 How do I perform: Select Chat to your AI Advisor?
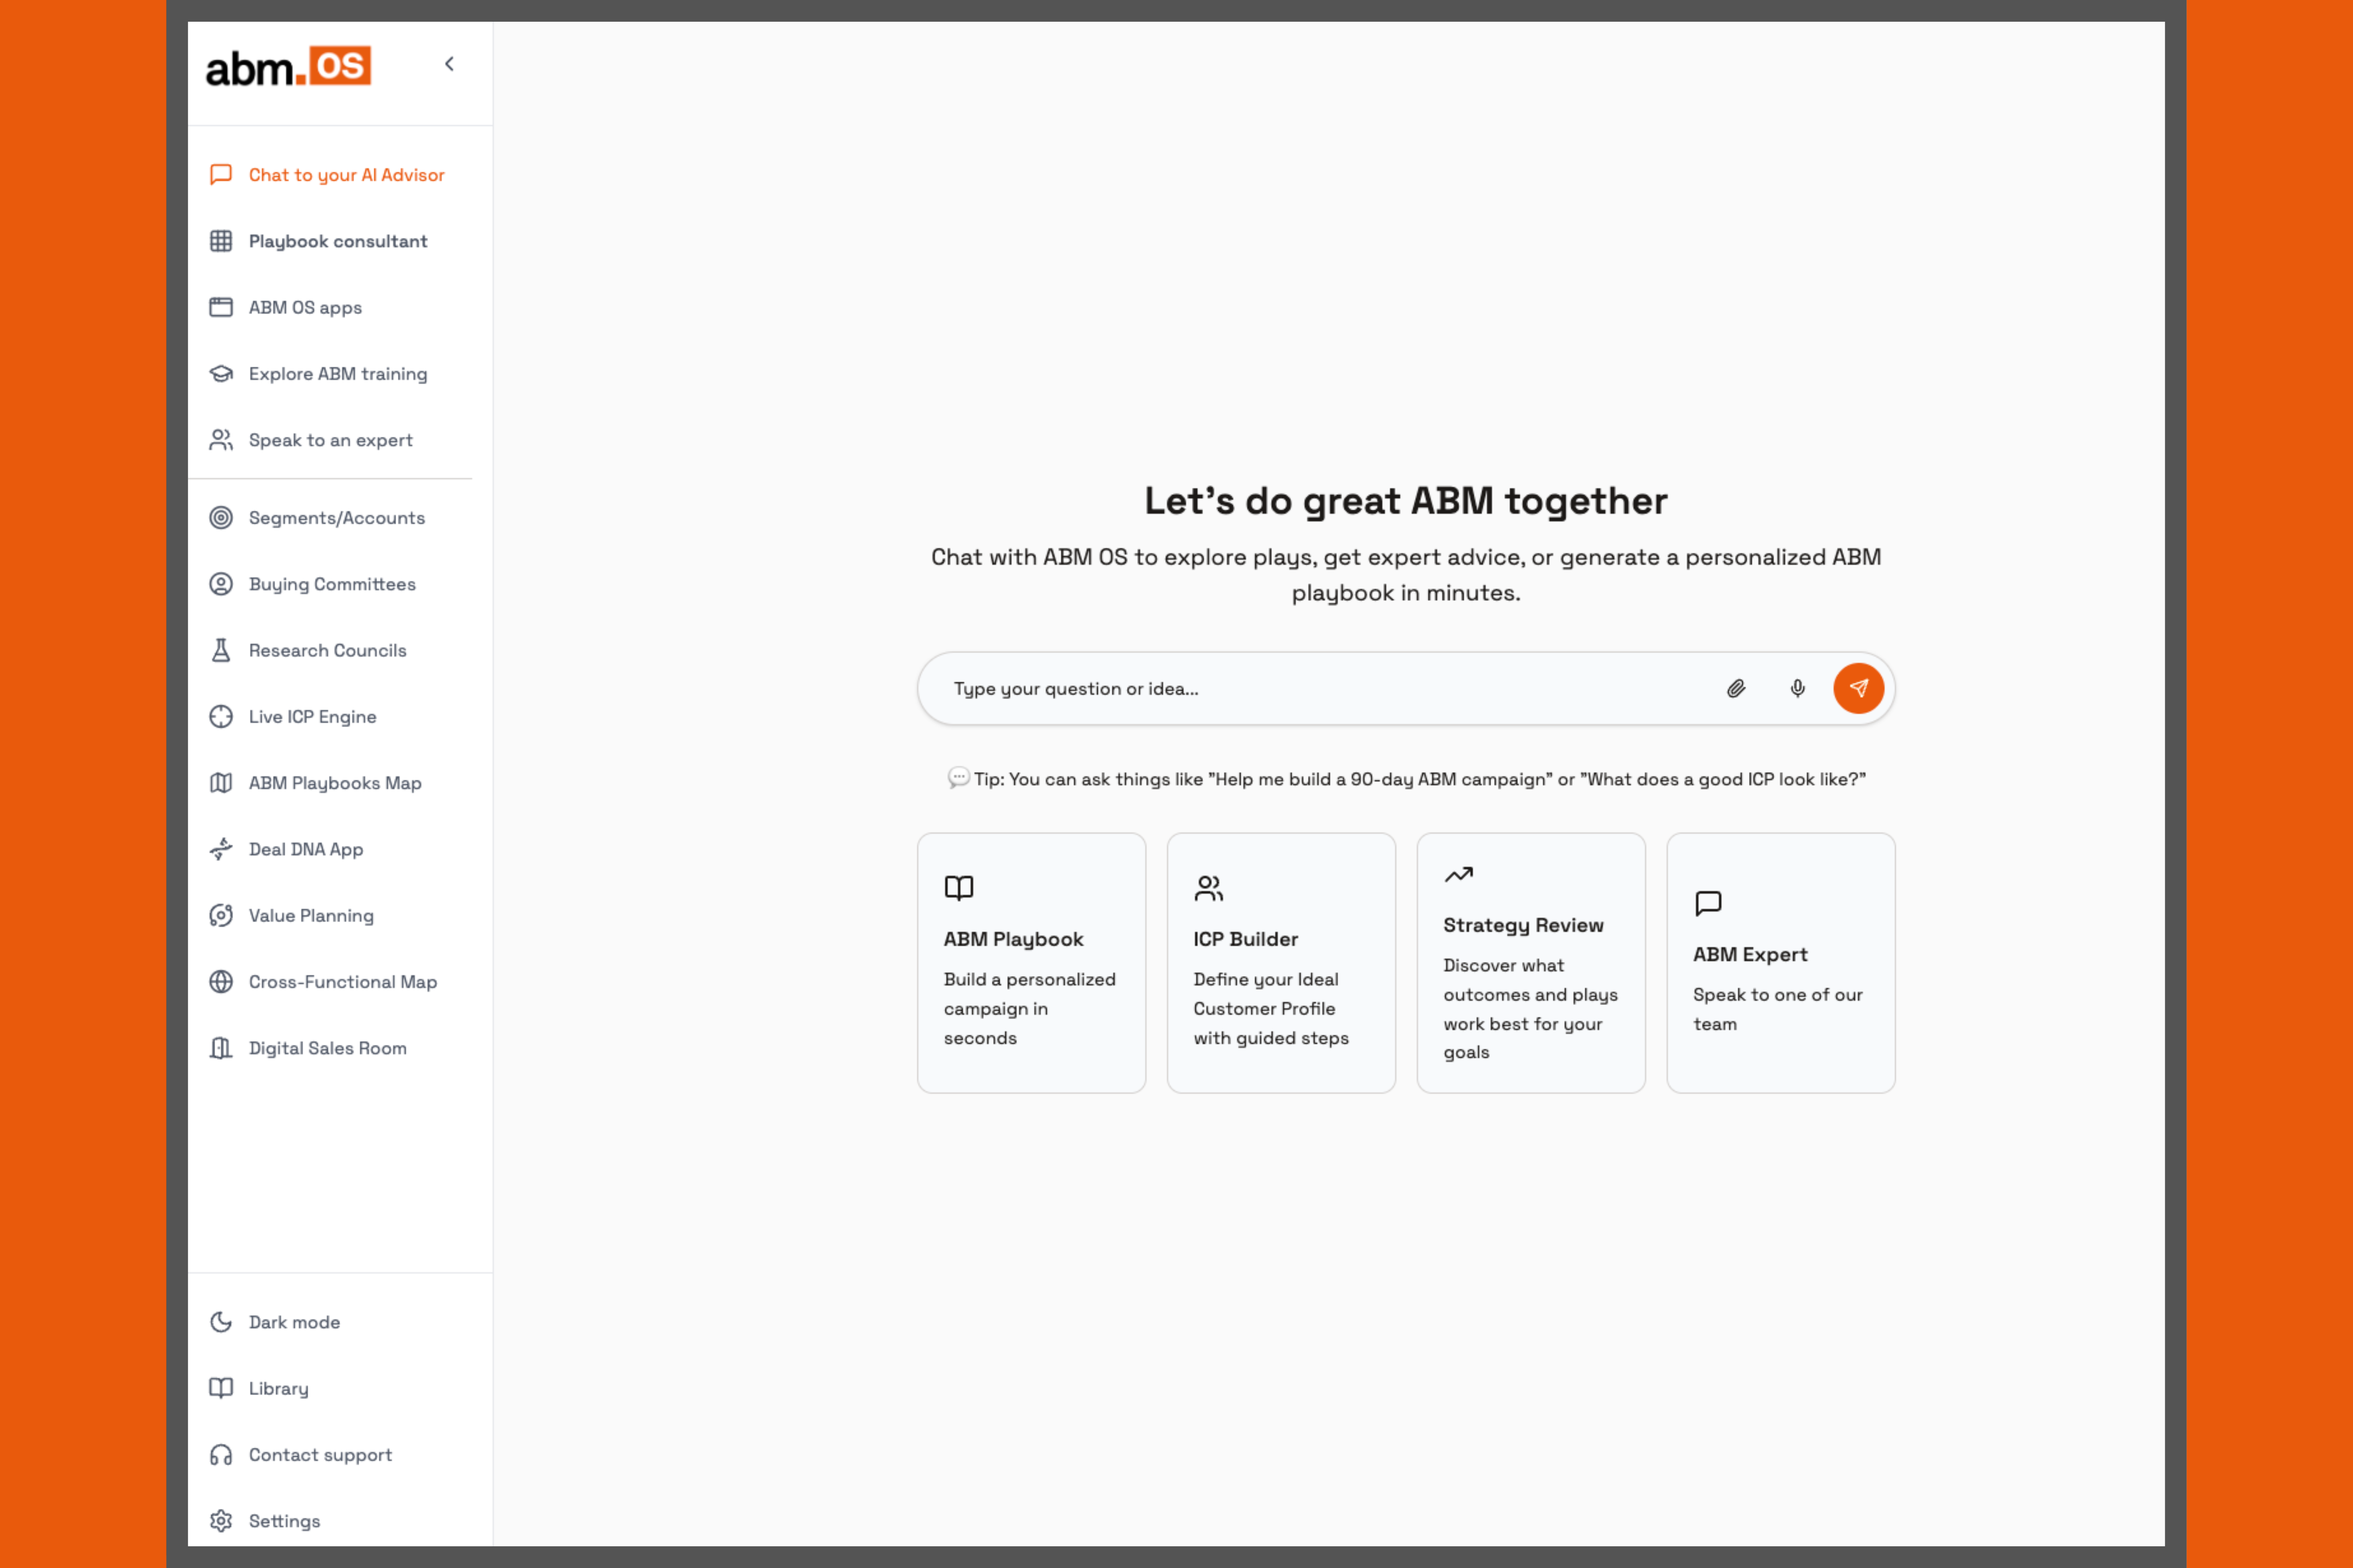coord(346,175)
